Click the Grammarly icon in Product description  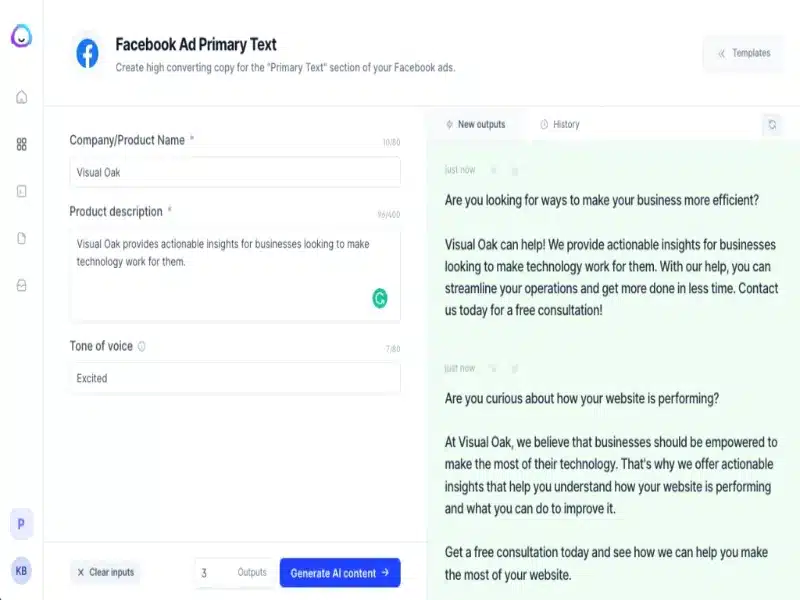[x=380, y=298]
